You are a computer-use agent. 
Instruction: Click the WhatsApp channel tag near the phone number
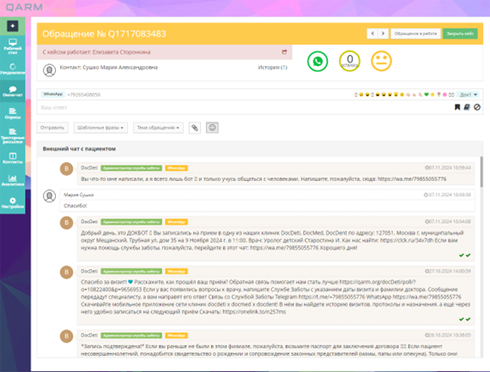(53, 94)
